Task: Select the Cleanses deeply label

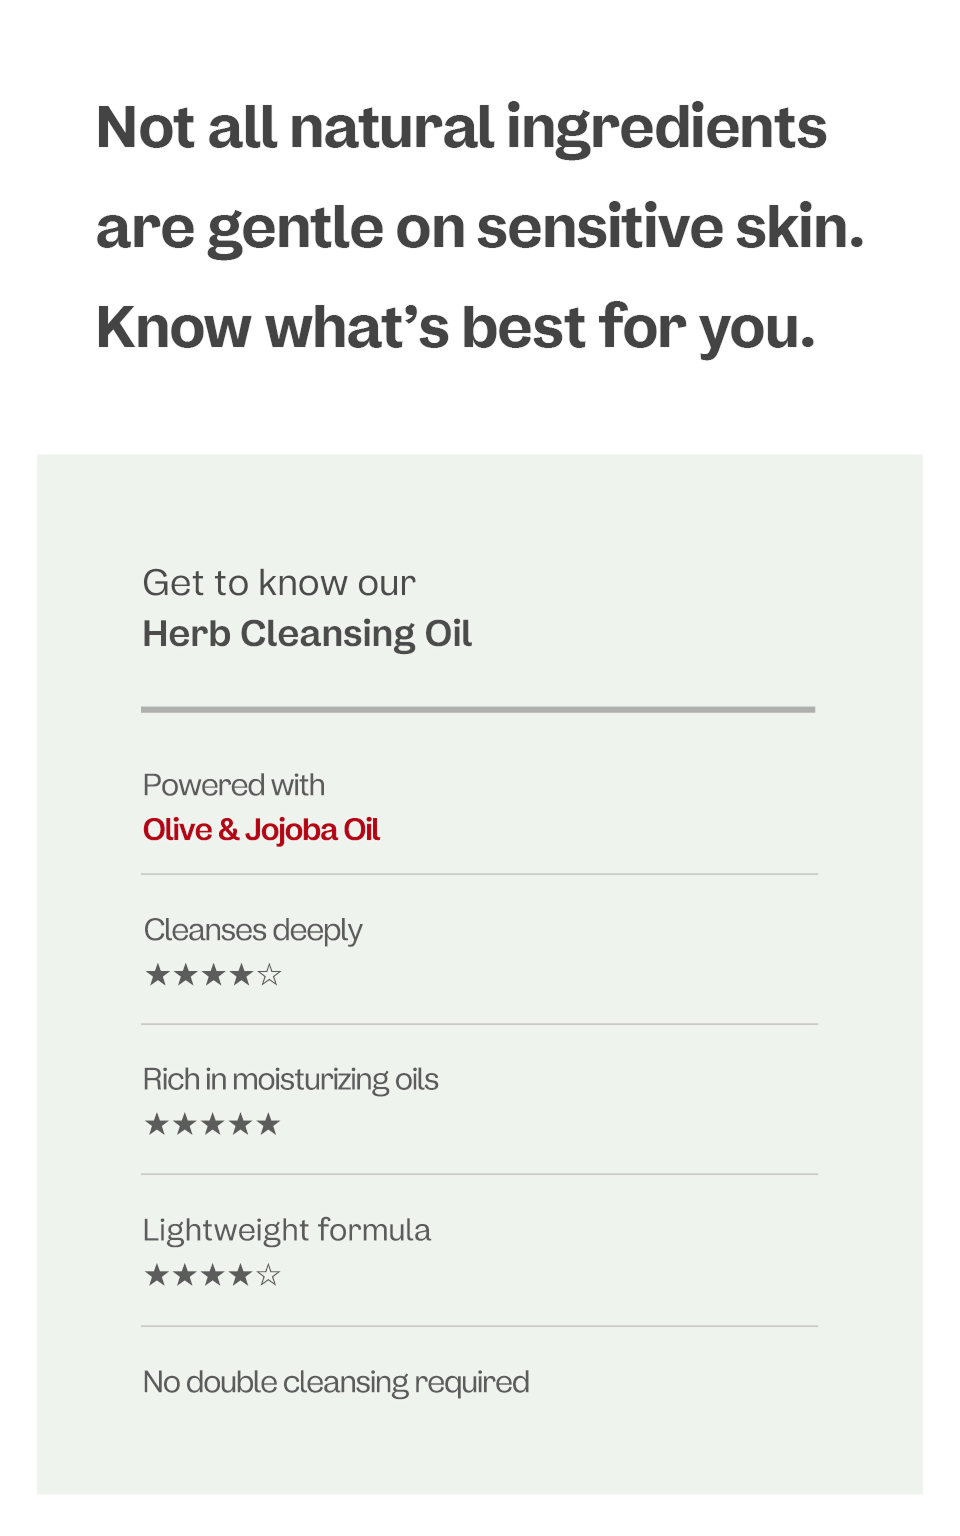Action: tap(253, 930)
